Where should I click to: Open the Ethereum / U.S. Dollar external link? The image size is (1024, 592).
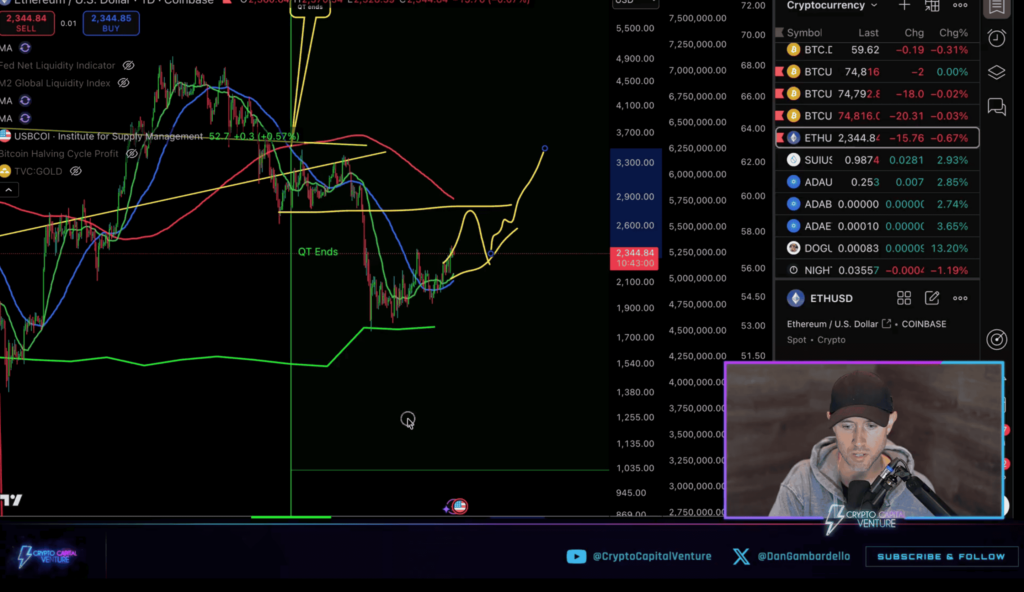886,324
